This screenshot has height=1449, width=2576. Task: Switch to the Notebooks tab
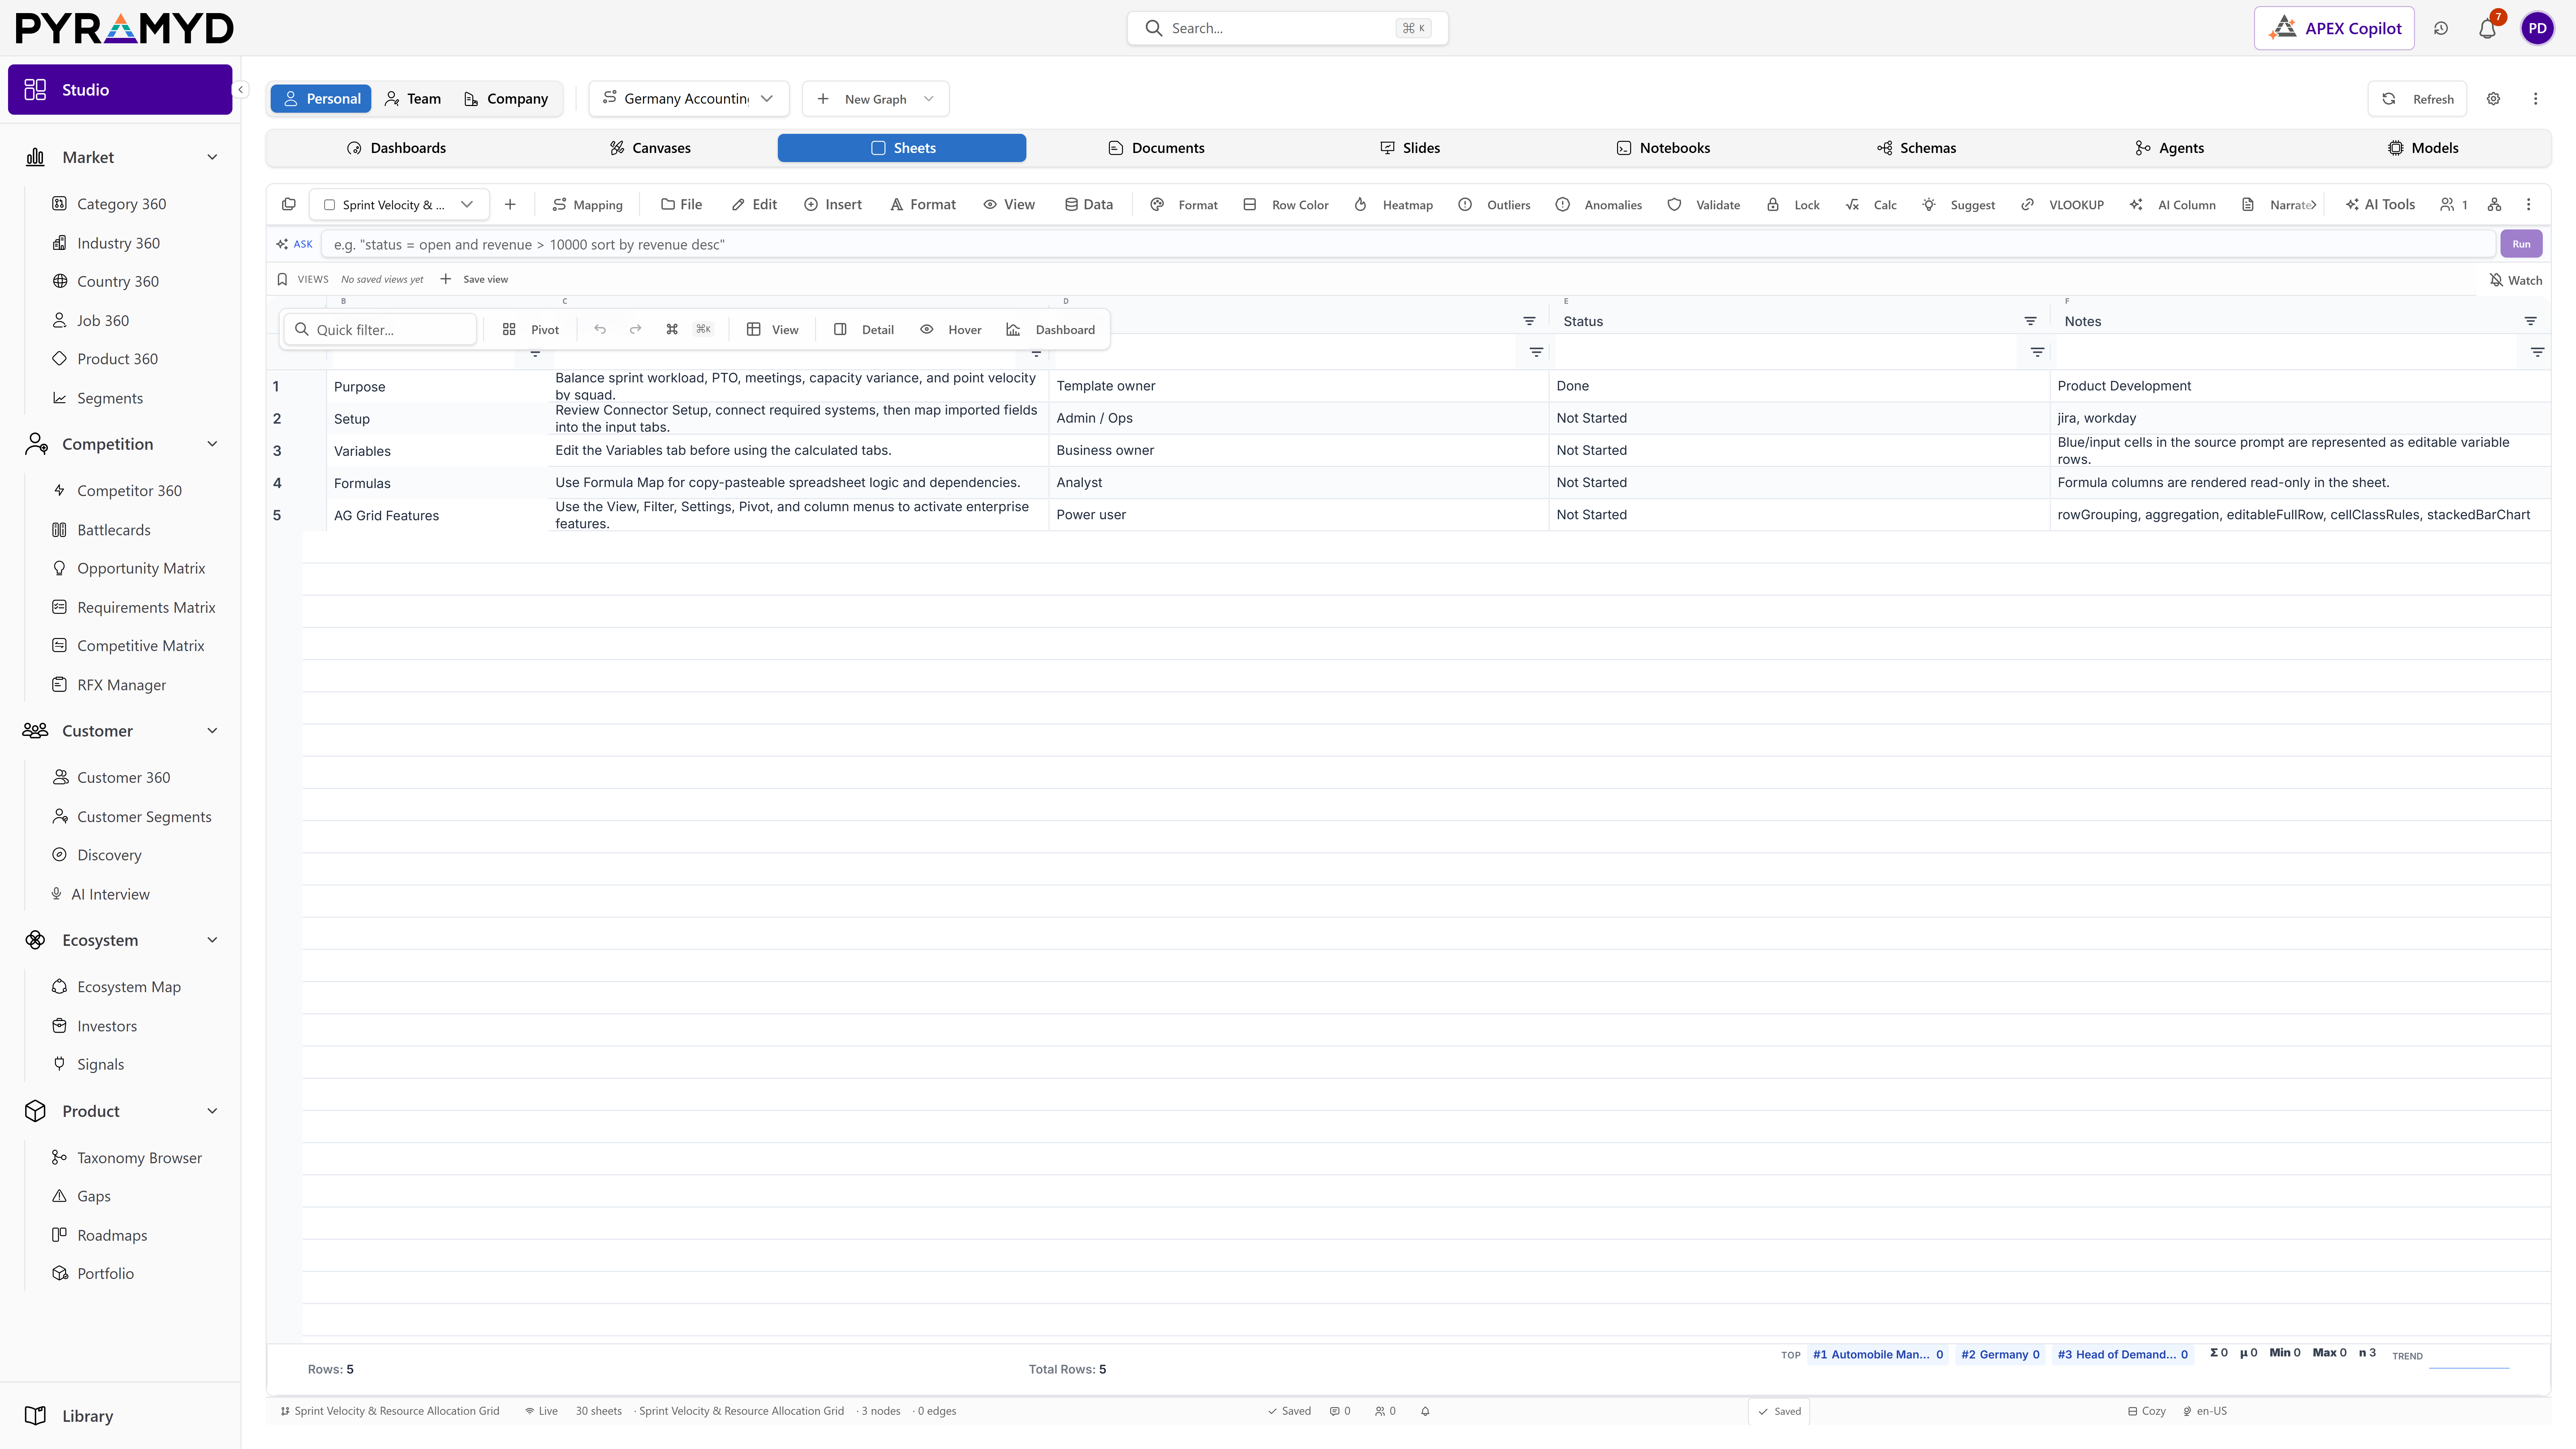tap(1663, 148)
